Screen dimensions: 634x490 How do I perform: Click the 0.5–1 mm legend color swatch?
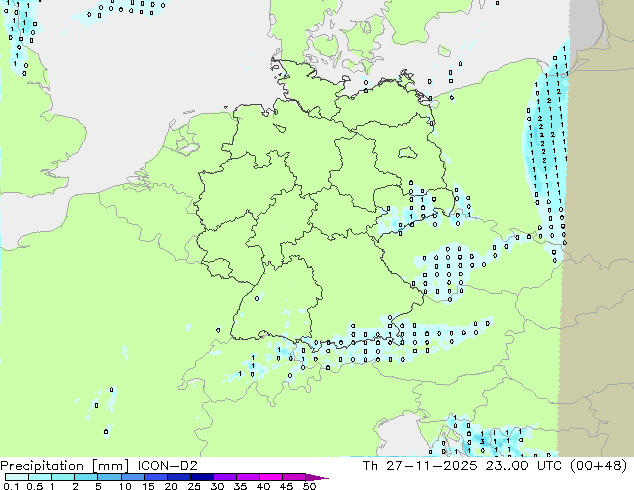(40, 477)
